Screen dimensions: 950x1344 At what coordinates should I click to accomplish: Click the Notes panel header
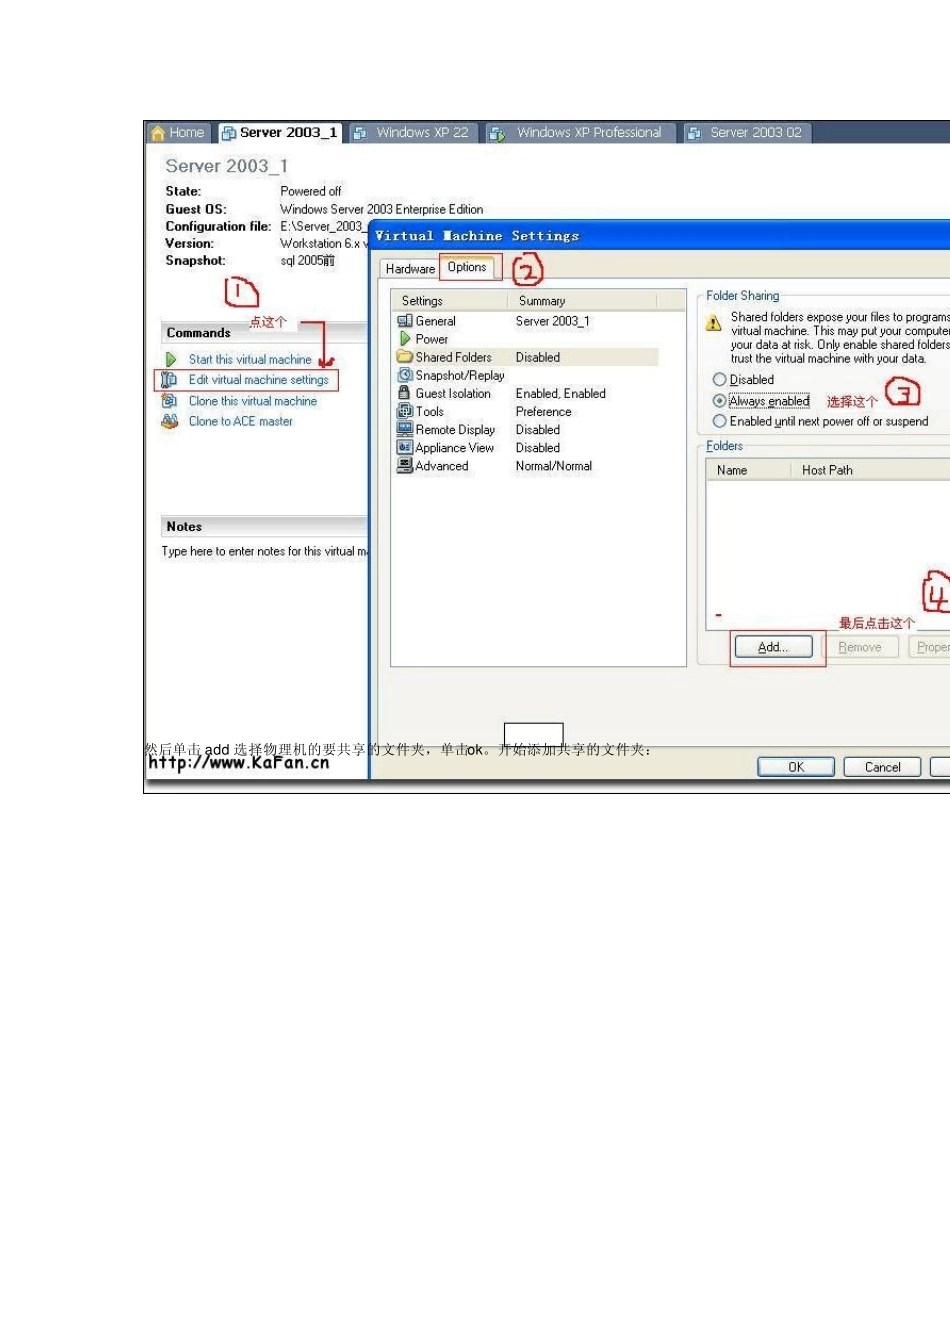(x=264, y=527)
